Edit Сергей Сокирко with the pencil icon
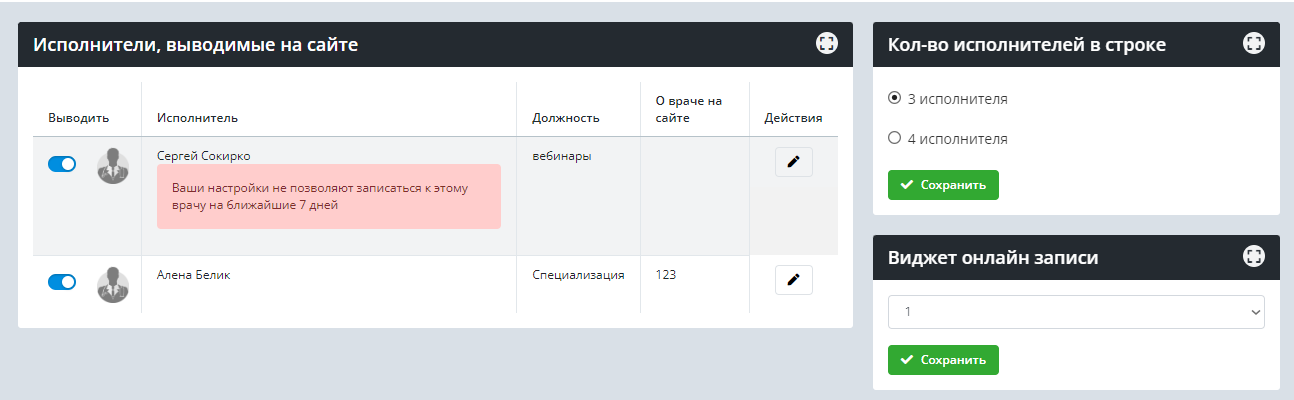This screenshot has width=1294, height=400. (x=793, y=162)
